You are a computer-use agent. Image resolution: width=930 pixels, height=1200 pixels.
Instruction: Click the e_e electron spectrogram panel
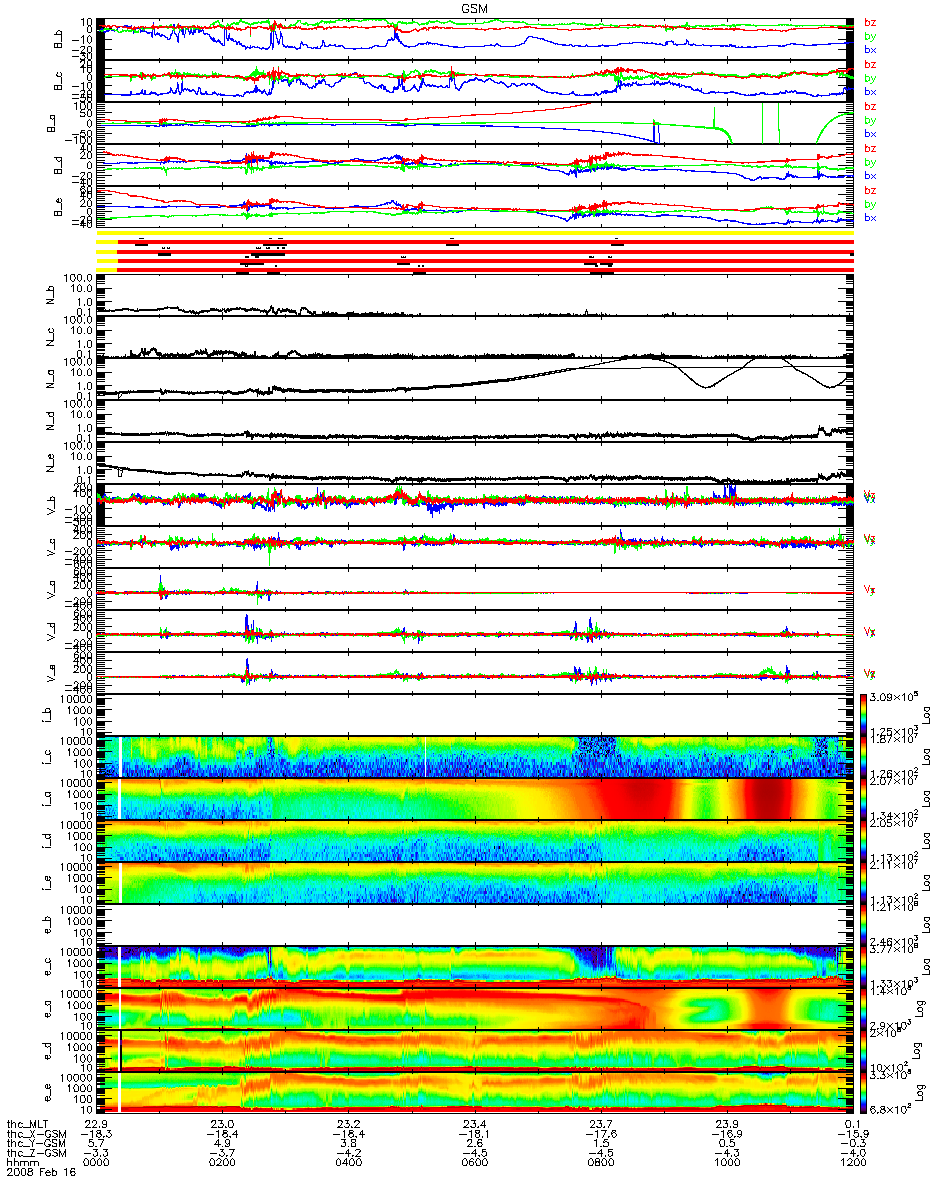(474, 1093)
